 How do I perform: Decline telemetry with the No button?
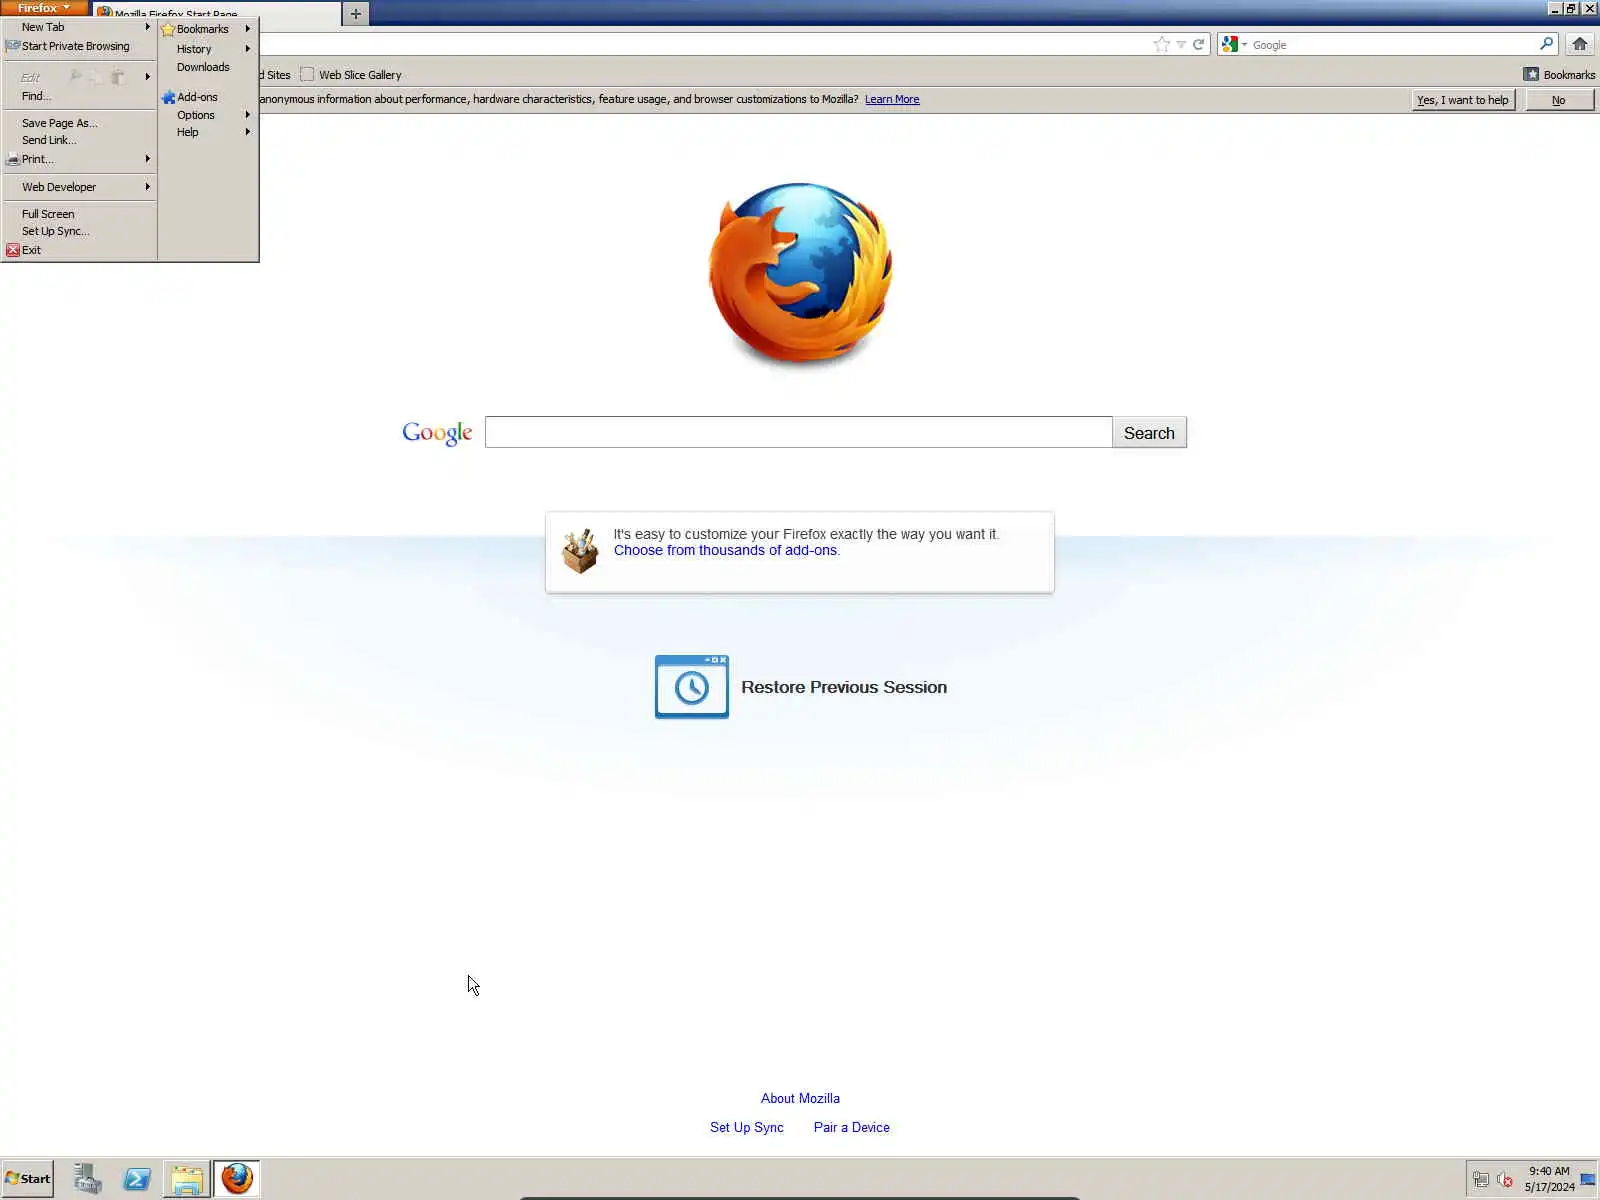pos(1558,100)
